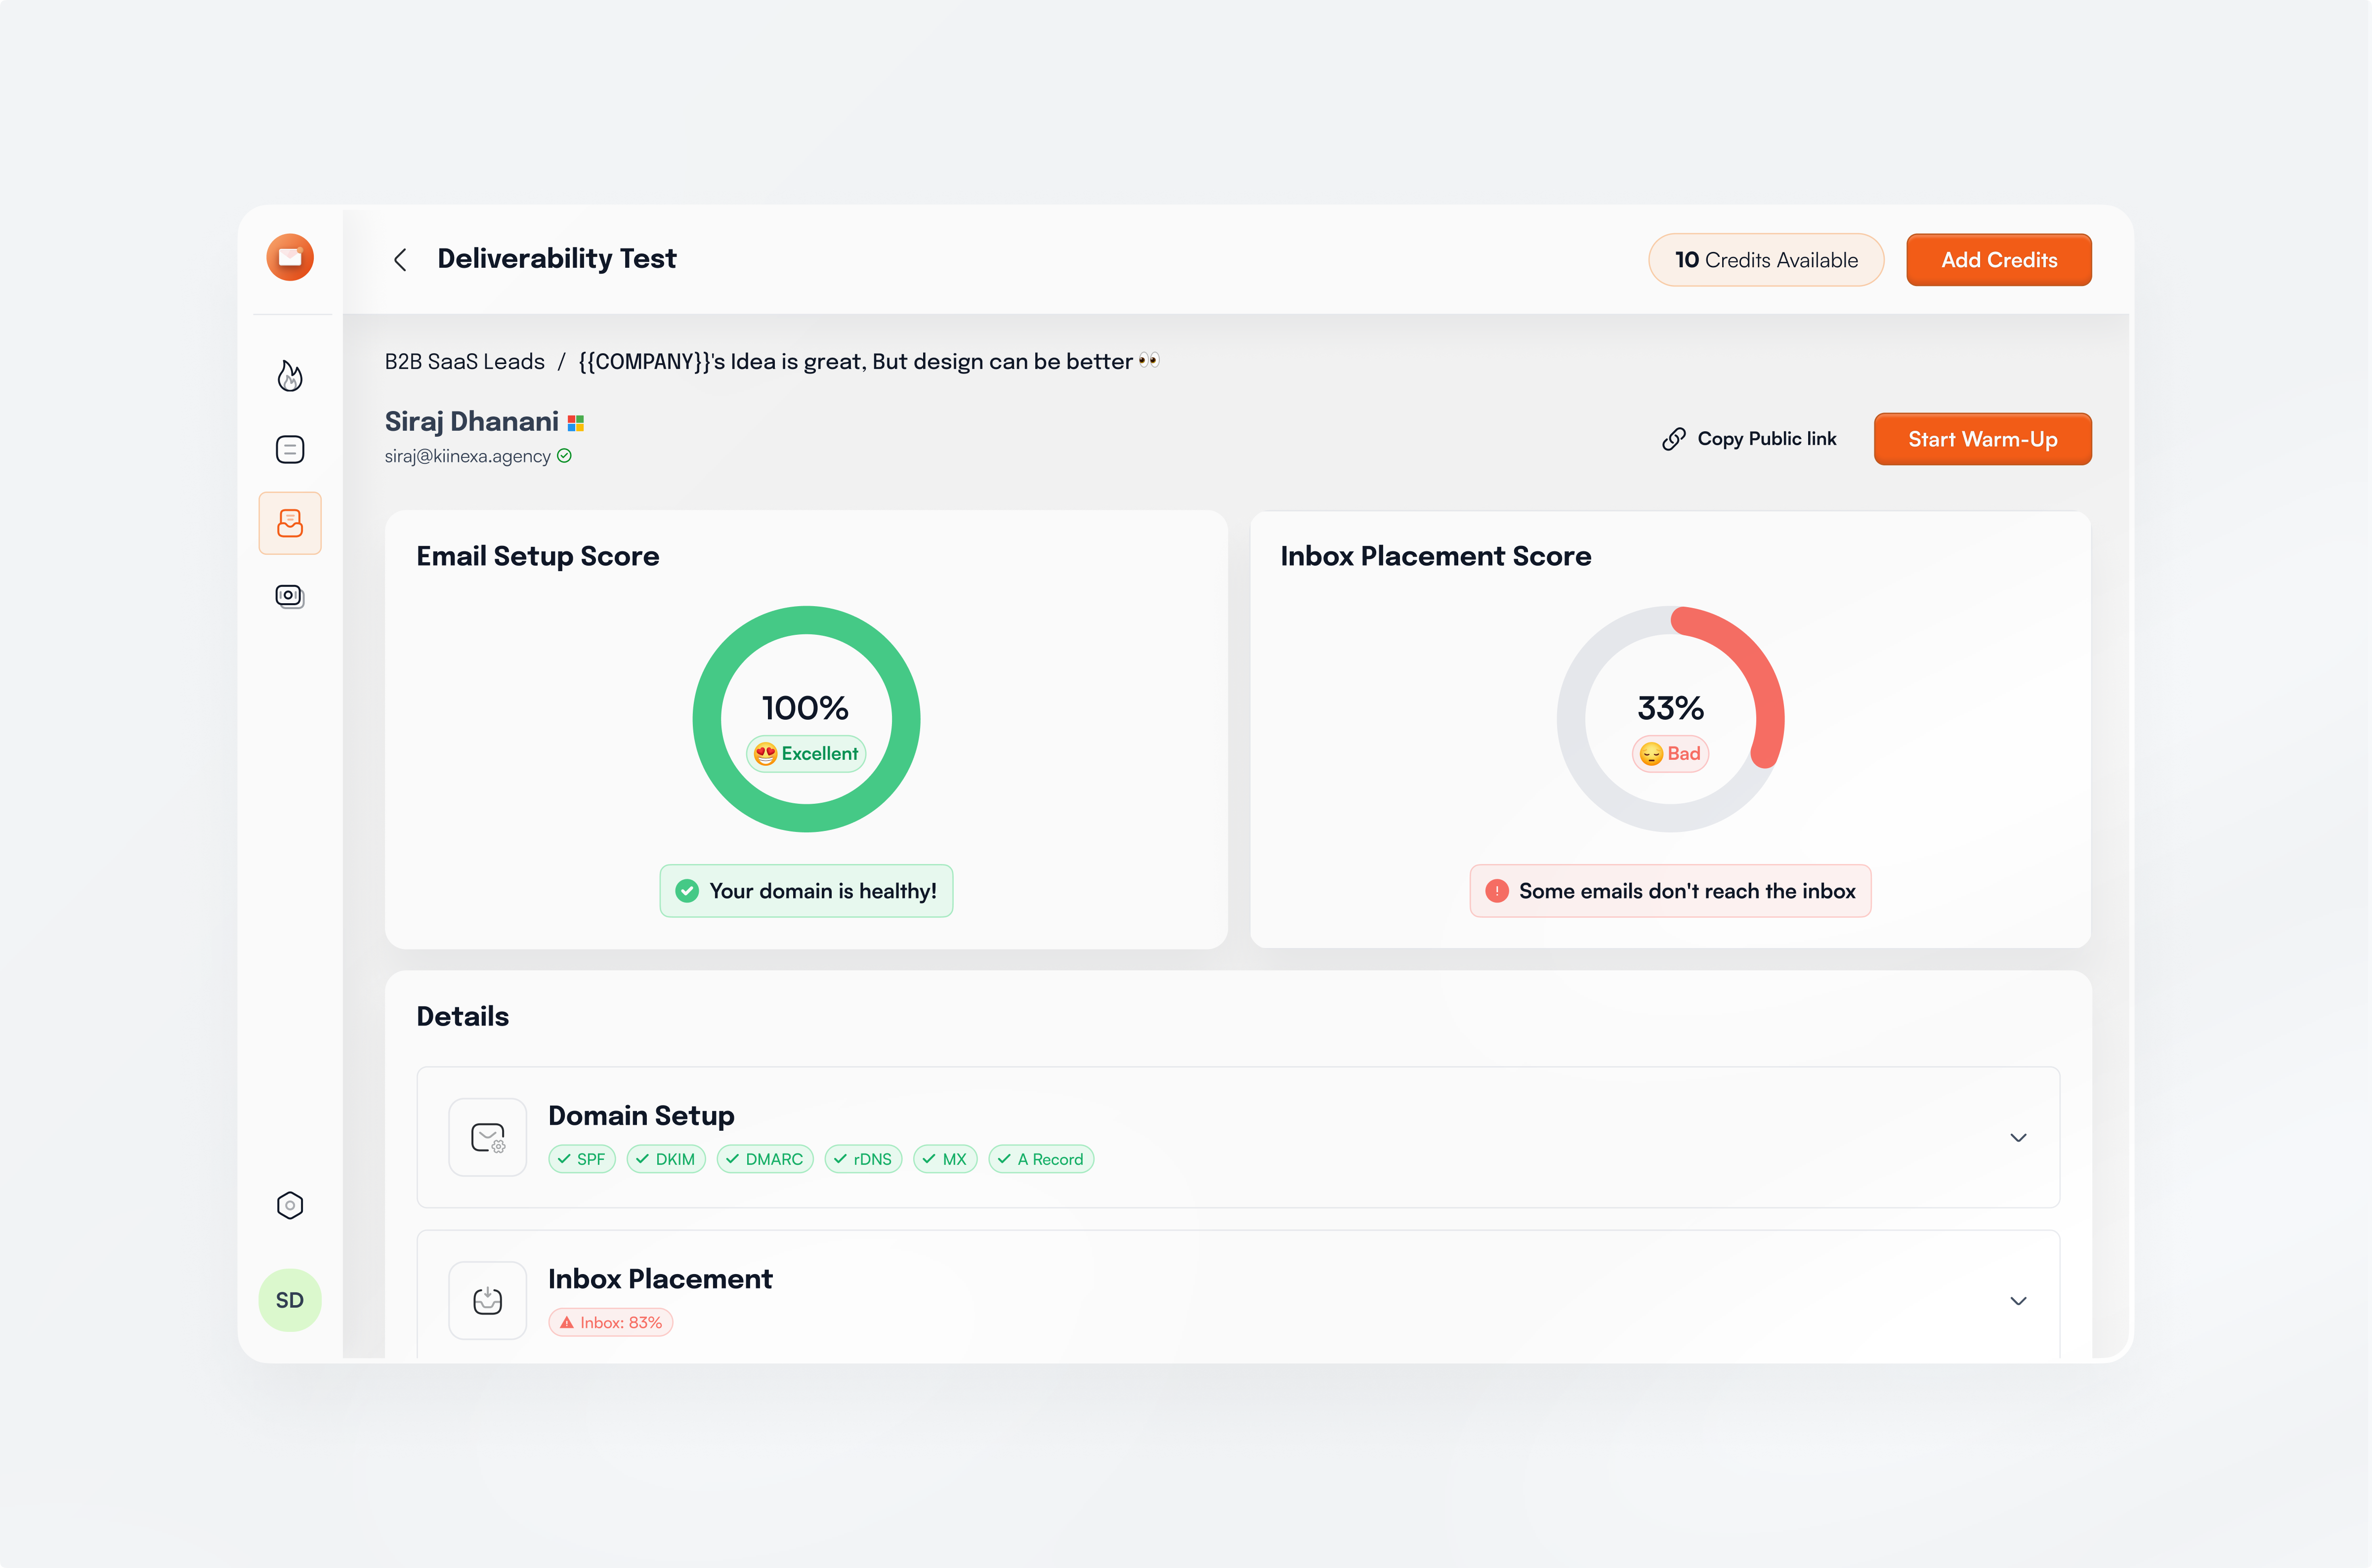
Task: Click the verified checkmark next to siraj@kiinexa.agency
Action: [x=565, y=456]
